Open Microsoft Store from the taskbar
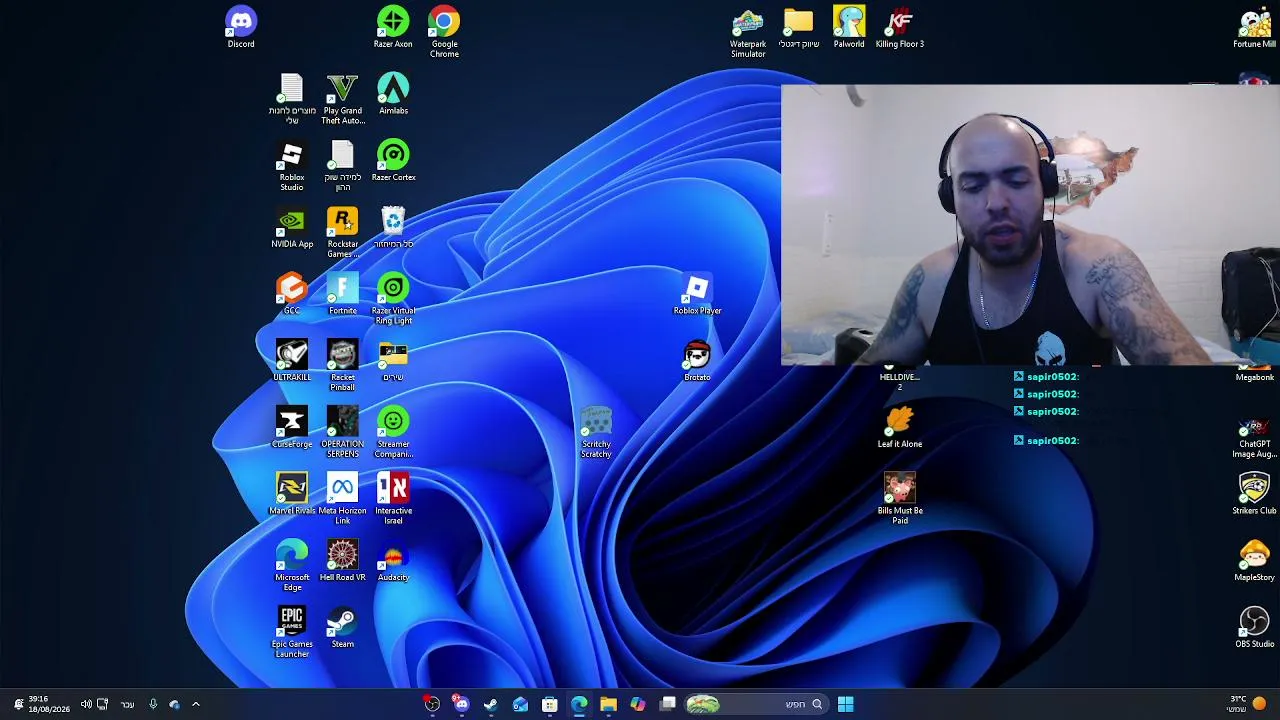1280x720 pixels. 550,704
